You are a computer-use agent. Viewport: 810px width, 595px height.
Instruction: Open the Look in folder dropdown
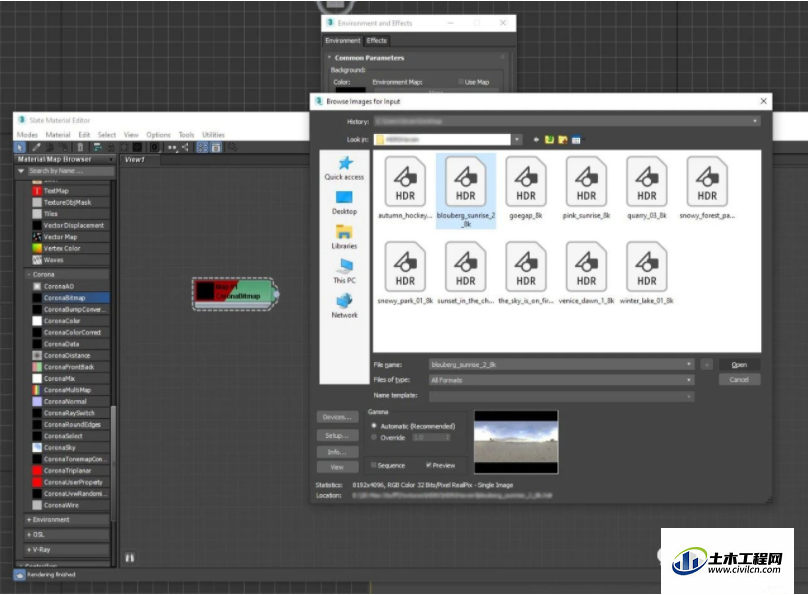(517, 140)
